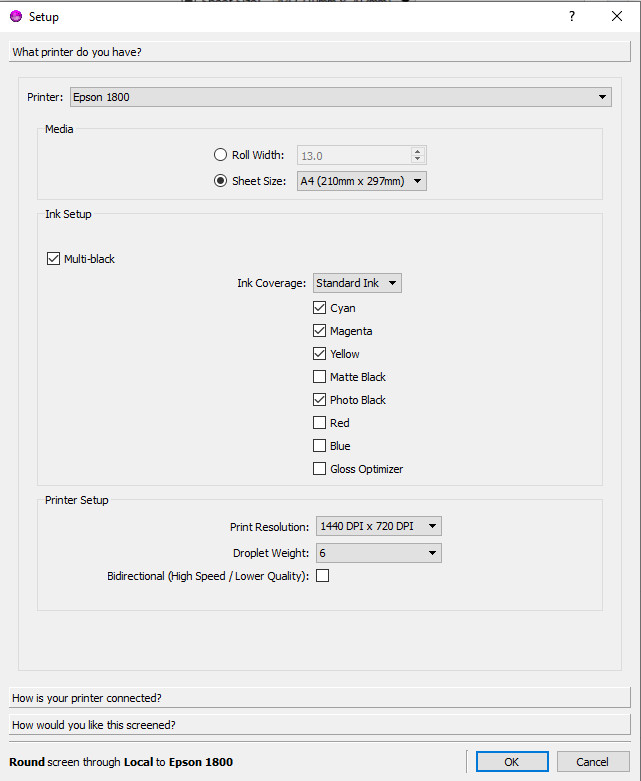Click the OK button
This screenshot has height=781, width=641.
point(512,762)
